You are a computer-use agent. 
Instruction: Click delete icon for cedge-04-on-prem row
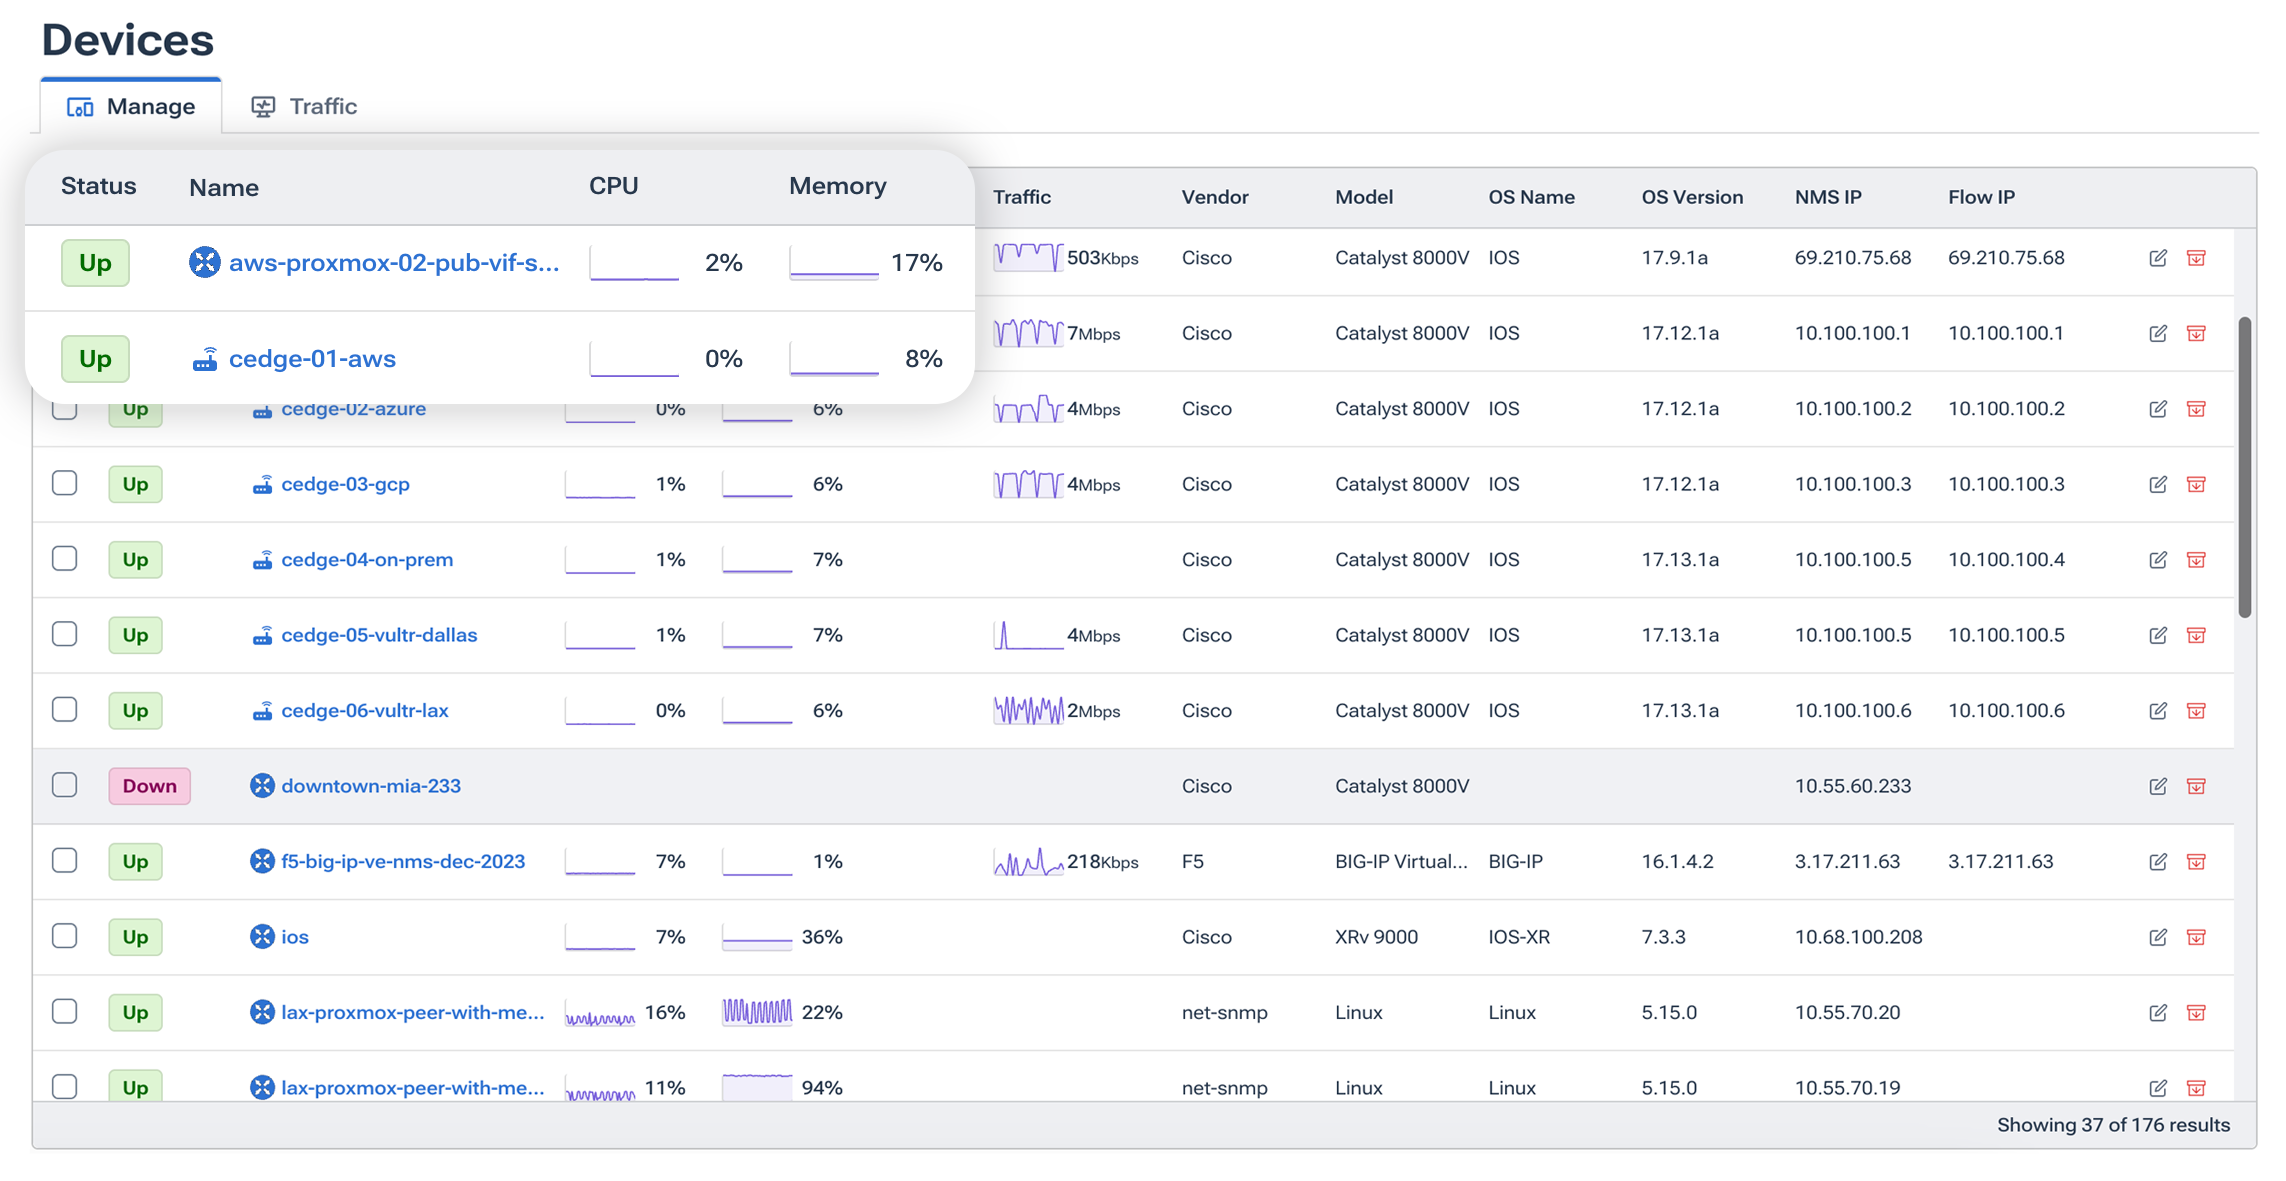tap(2195, 560)
